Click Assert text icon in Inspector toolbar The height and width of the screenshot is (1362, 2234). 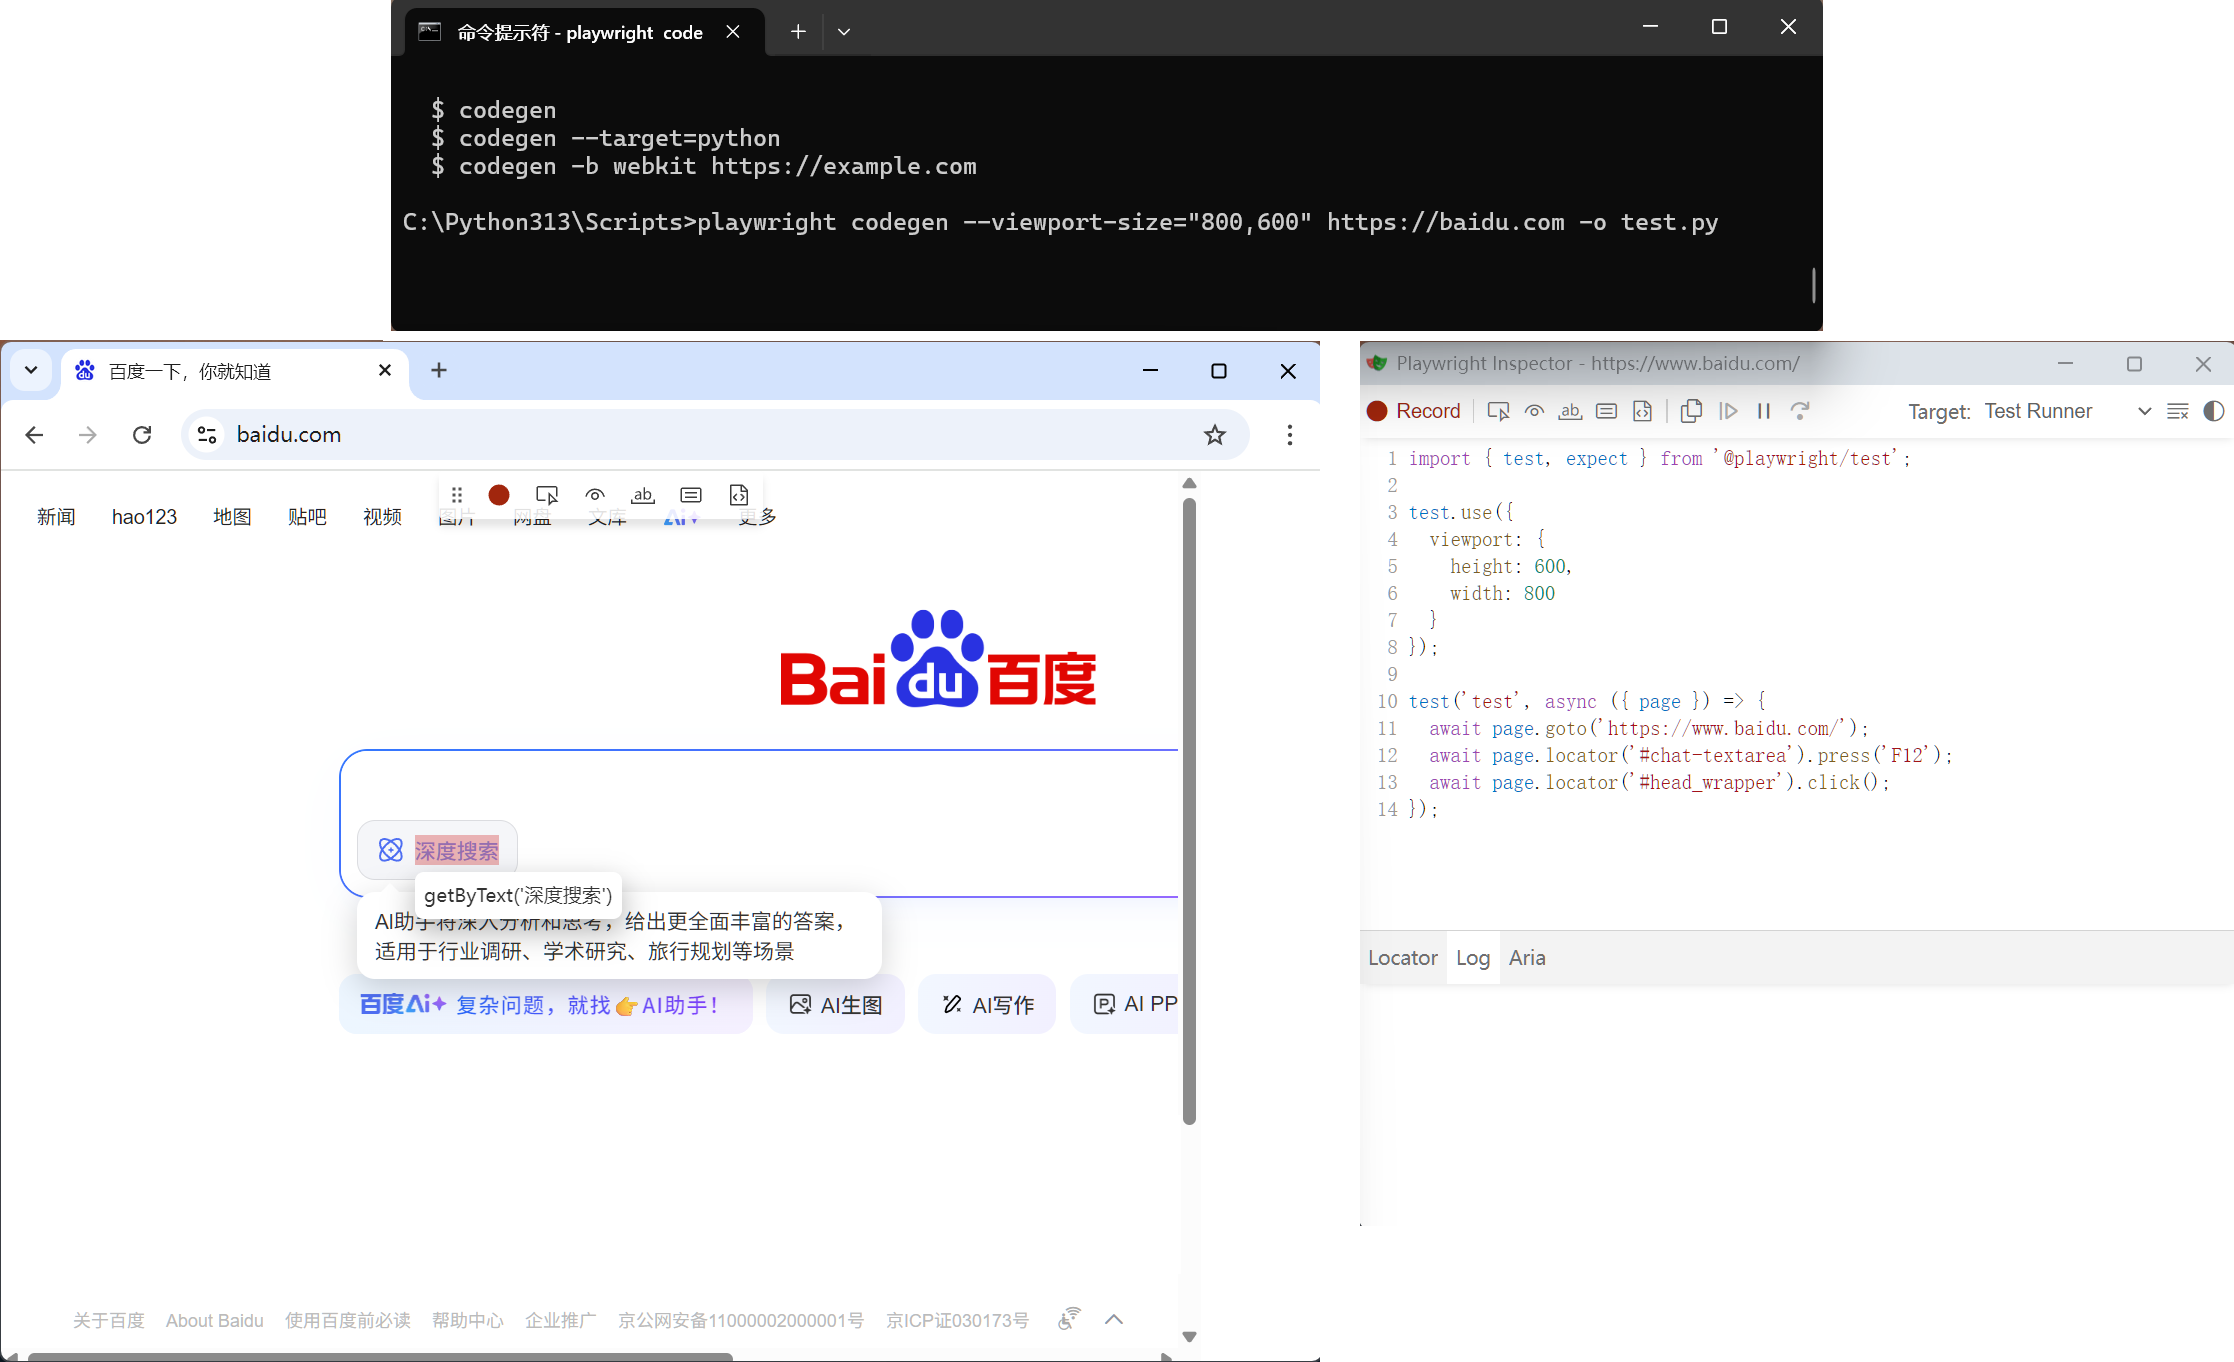point(1570,411)
